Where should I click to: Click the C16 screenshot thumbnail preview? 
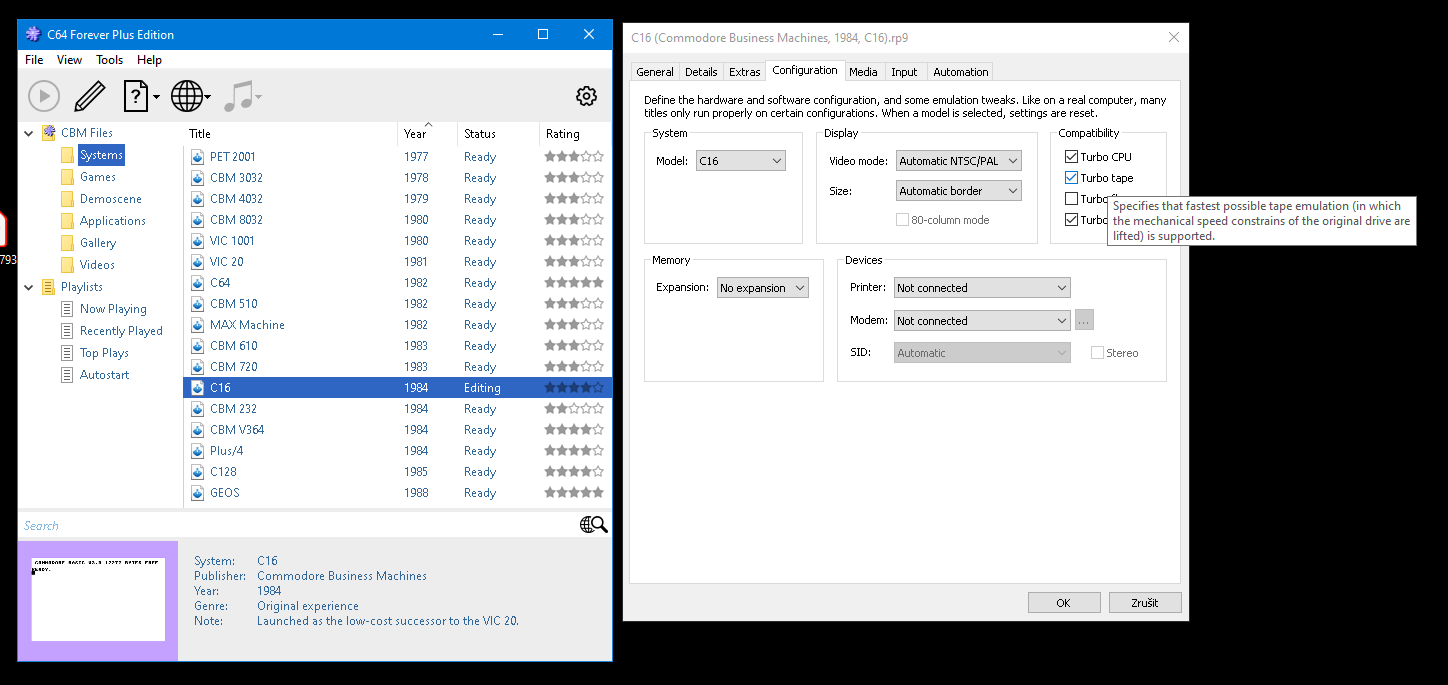point(98,599)
